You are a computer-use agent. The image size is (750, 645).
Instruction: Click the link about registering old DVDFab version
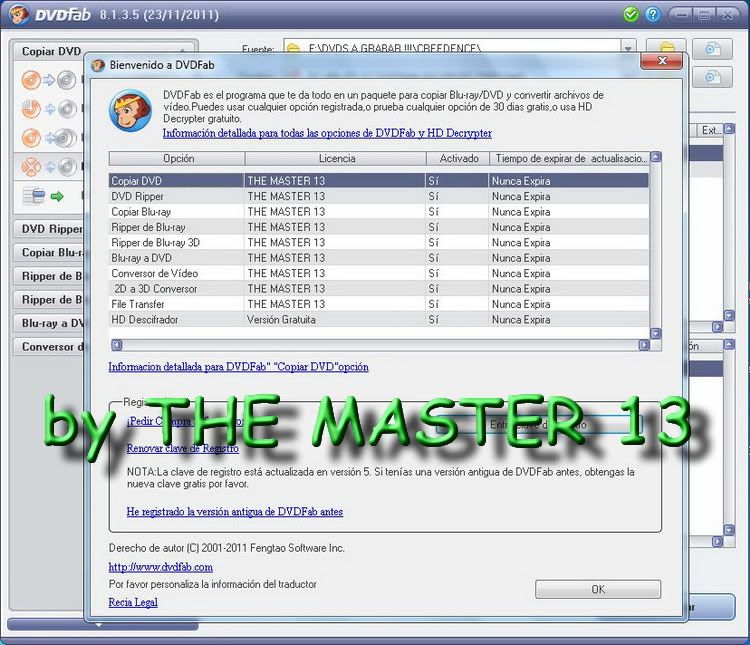[x=234, y=512]
